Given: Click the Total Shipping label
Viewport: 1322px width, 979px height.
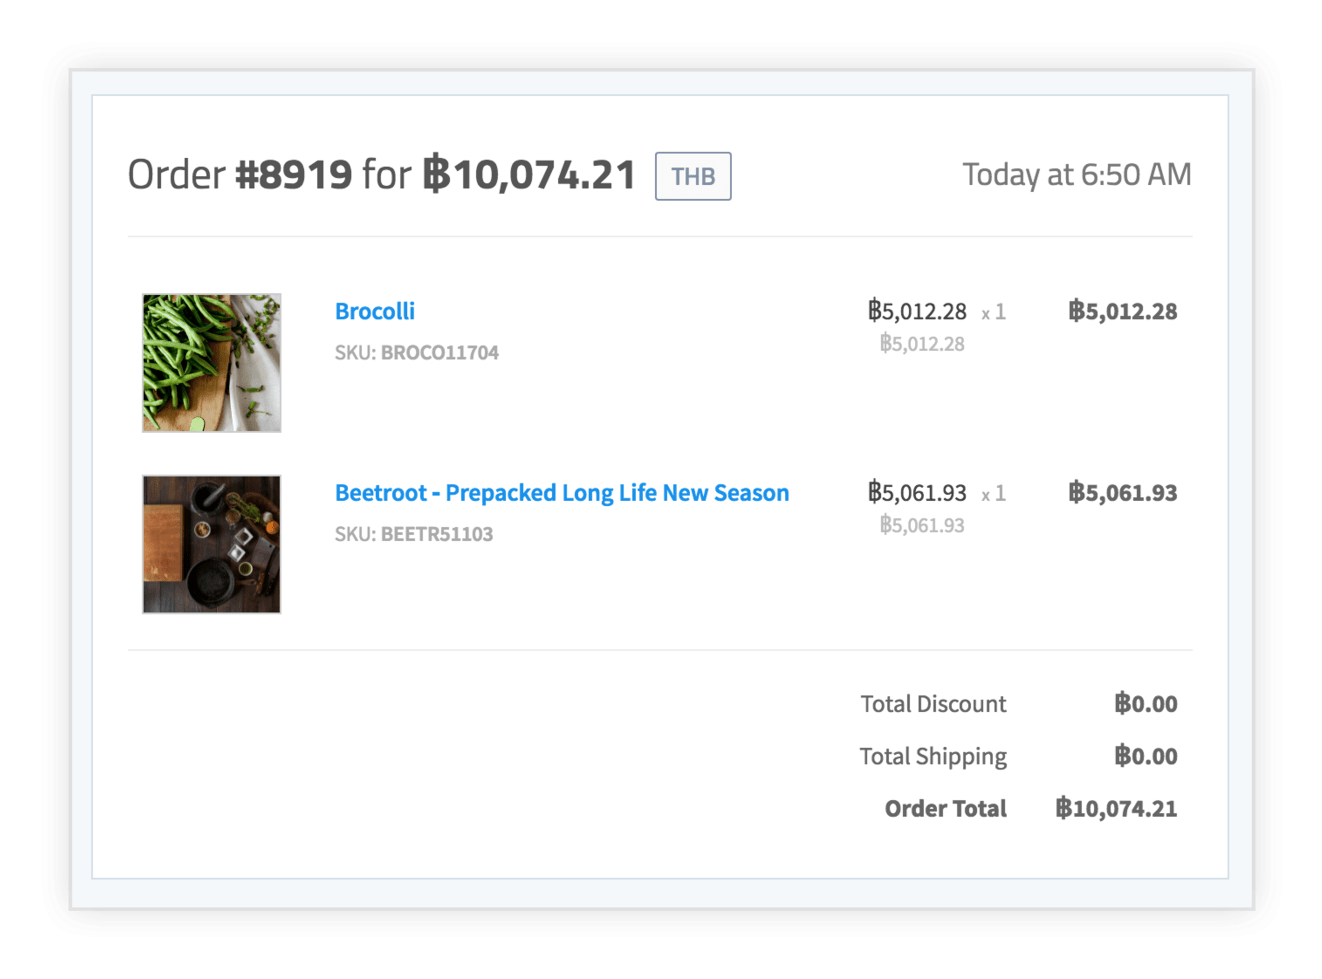Looking at the screenshot, I should 933,757.
